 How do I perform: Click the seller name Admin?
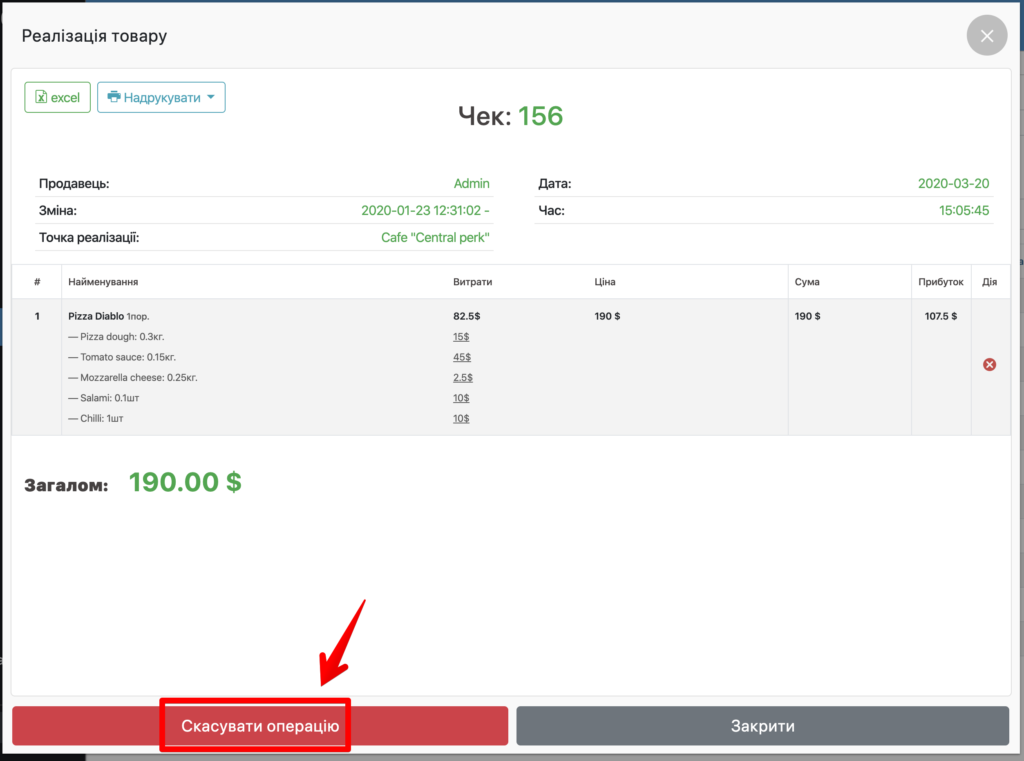pyautogui.click(x=471, y=184)
